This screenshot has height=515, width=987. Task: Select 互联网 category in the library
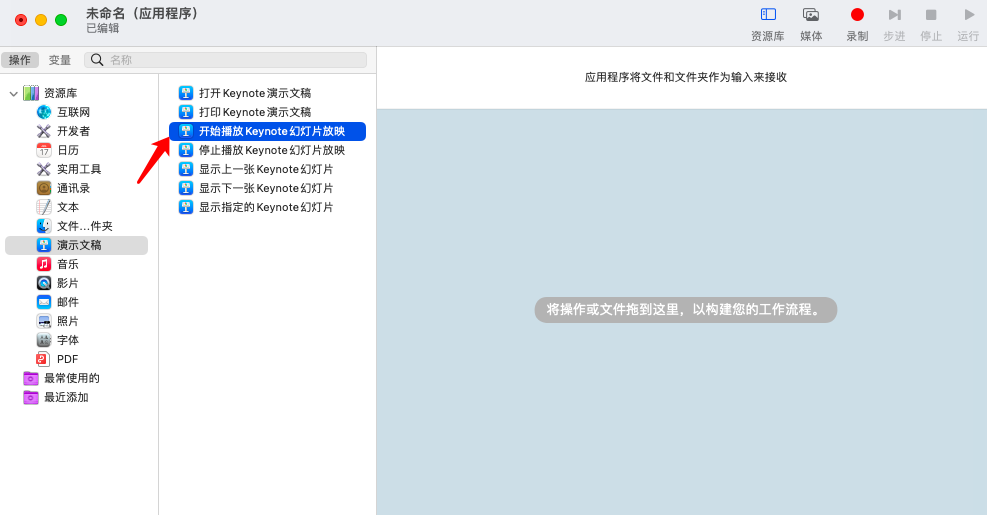click(73, 112)
